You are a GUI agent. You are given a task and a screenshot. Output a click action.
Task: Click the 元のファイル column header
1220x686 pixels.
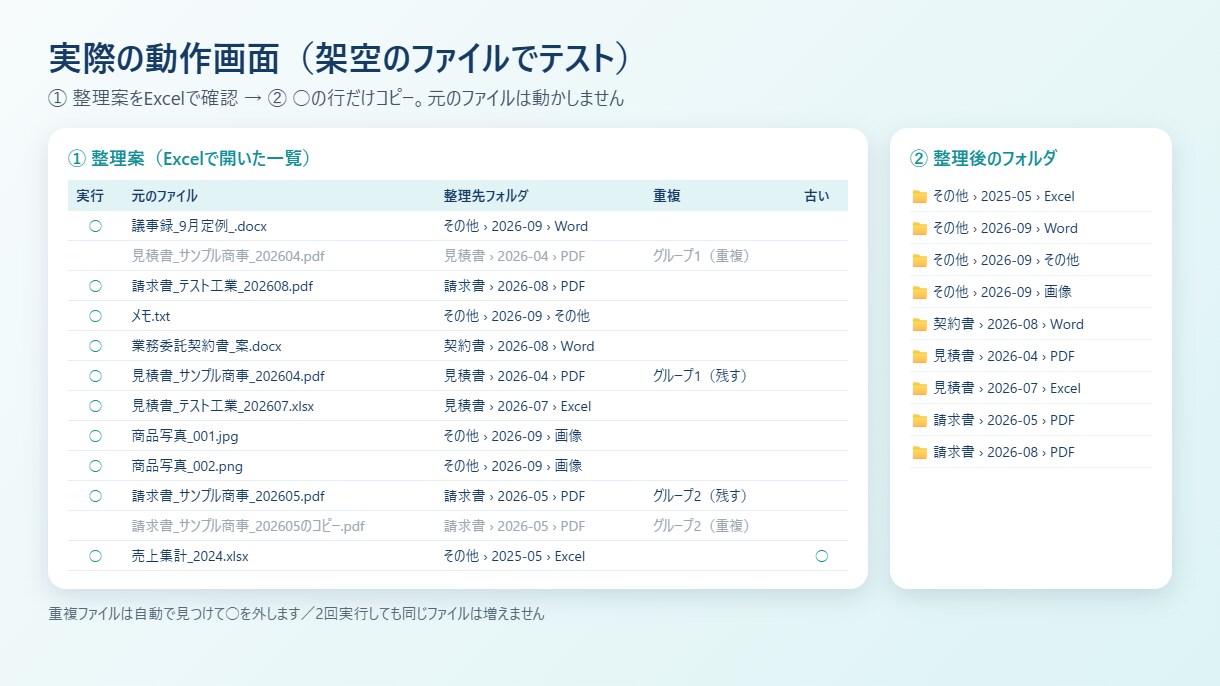[x=165, y=196]
